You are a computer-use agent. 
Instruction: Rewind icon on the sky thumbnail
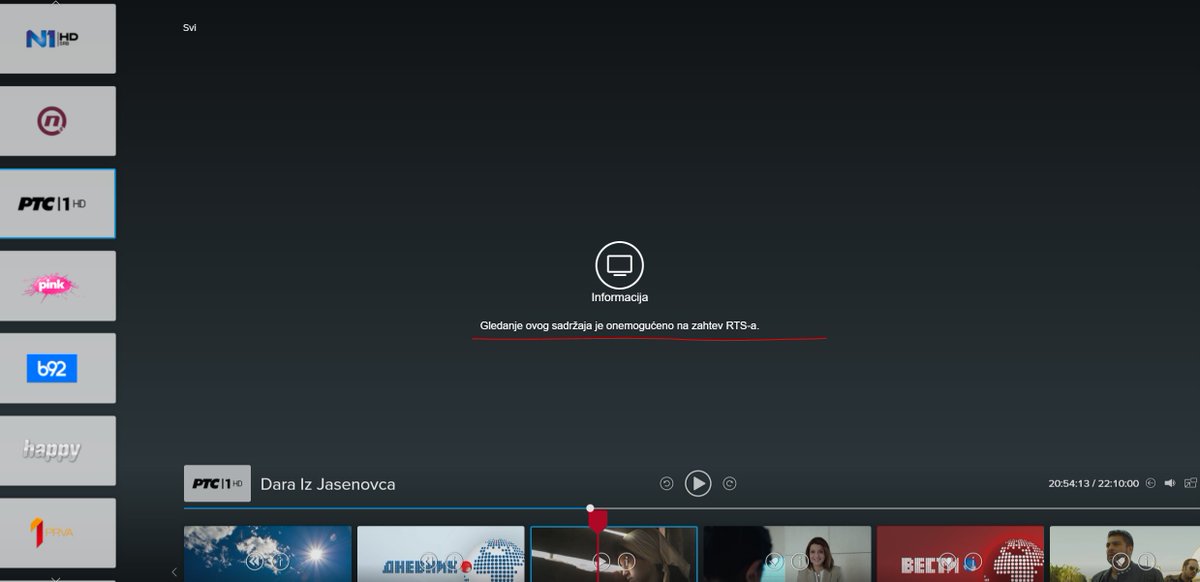tap(254, 562)
